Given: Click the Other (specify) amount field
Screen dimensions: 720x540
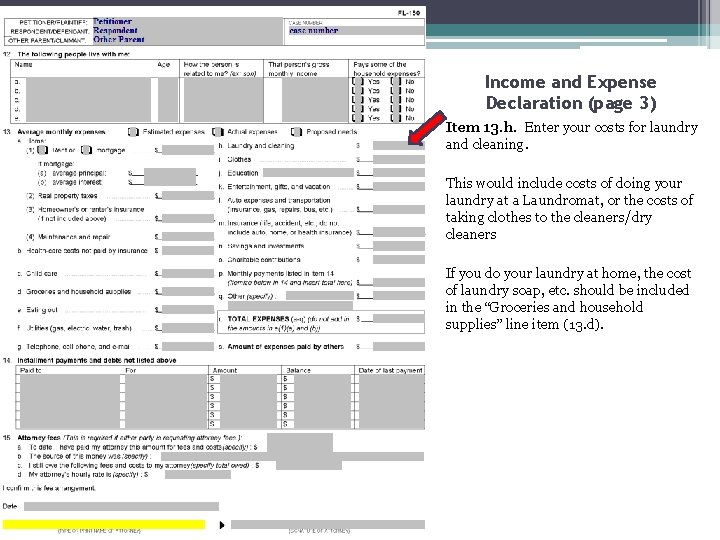Looking at the screenshot, I should pos(399,296).
